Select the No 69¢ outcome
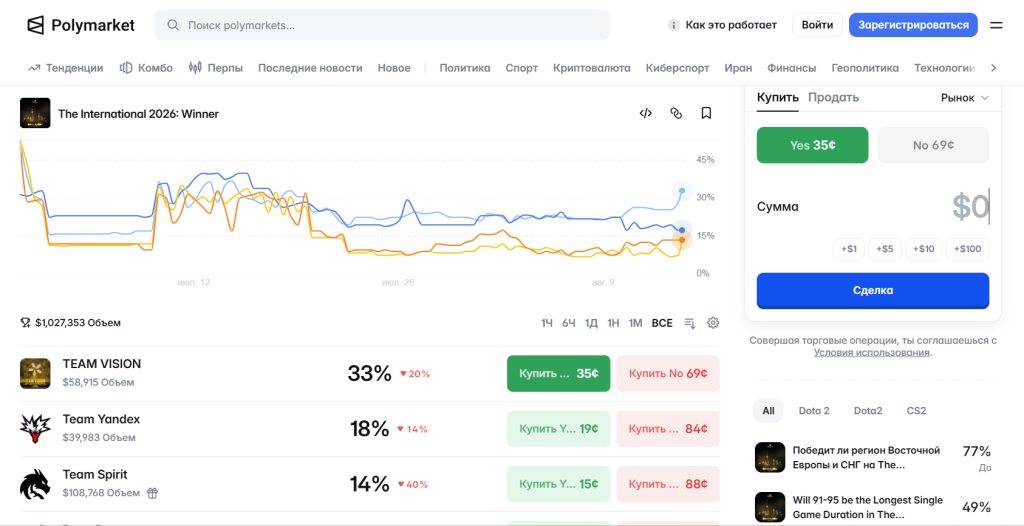Screen dimensions: 1024x526 (x=933, y=145)
